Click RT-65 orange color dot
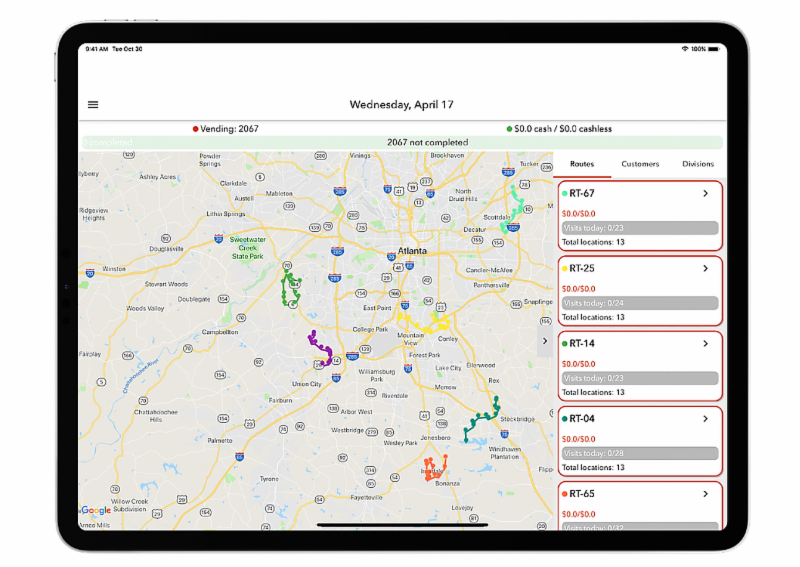This screenshot has width=800, height=567. [x=565, y=494]
